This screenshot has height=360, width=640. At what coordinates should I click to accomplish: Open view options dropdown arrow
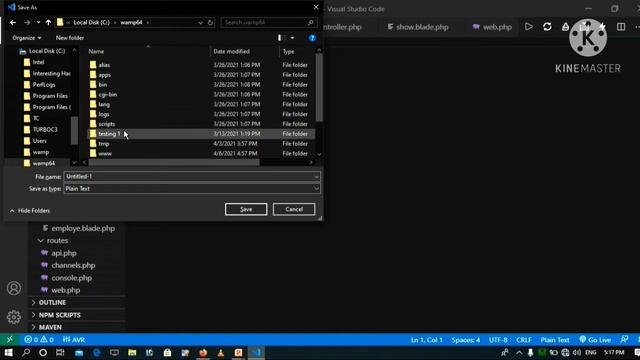click(292, 38)
